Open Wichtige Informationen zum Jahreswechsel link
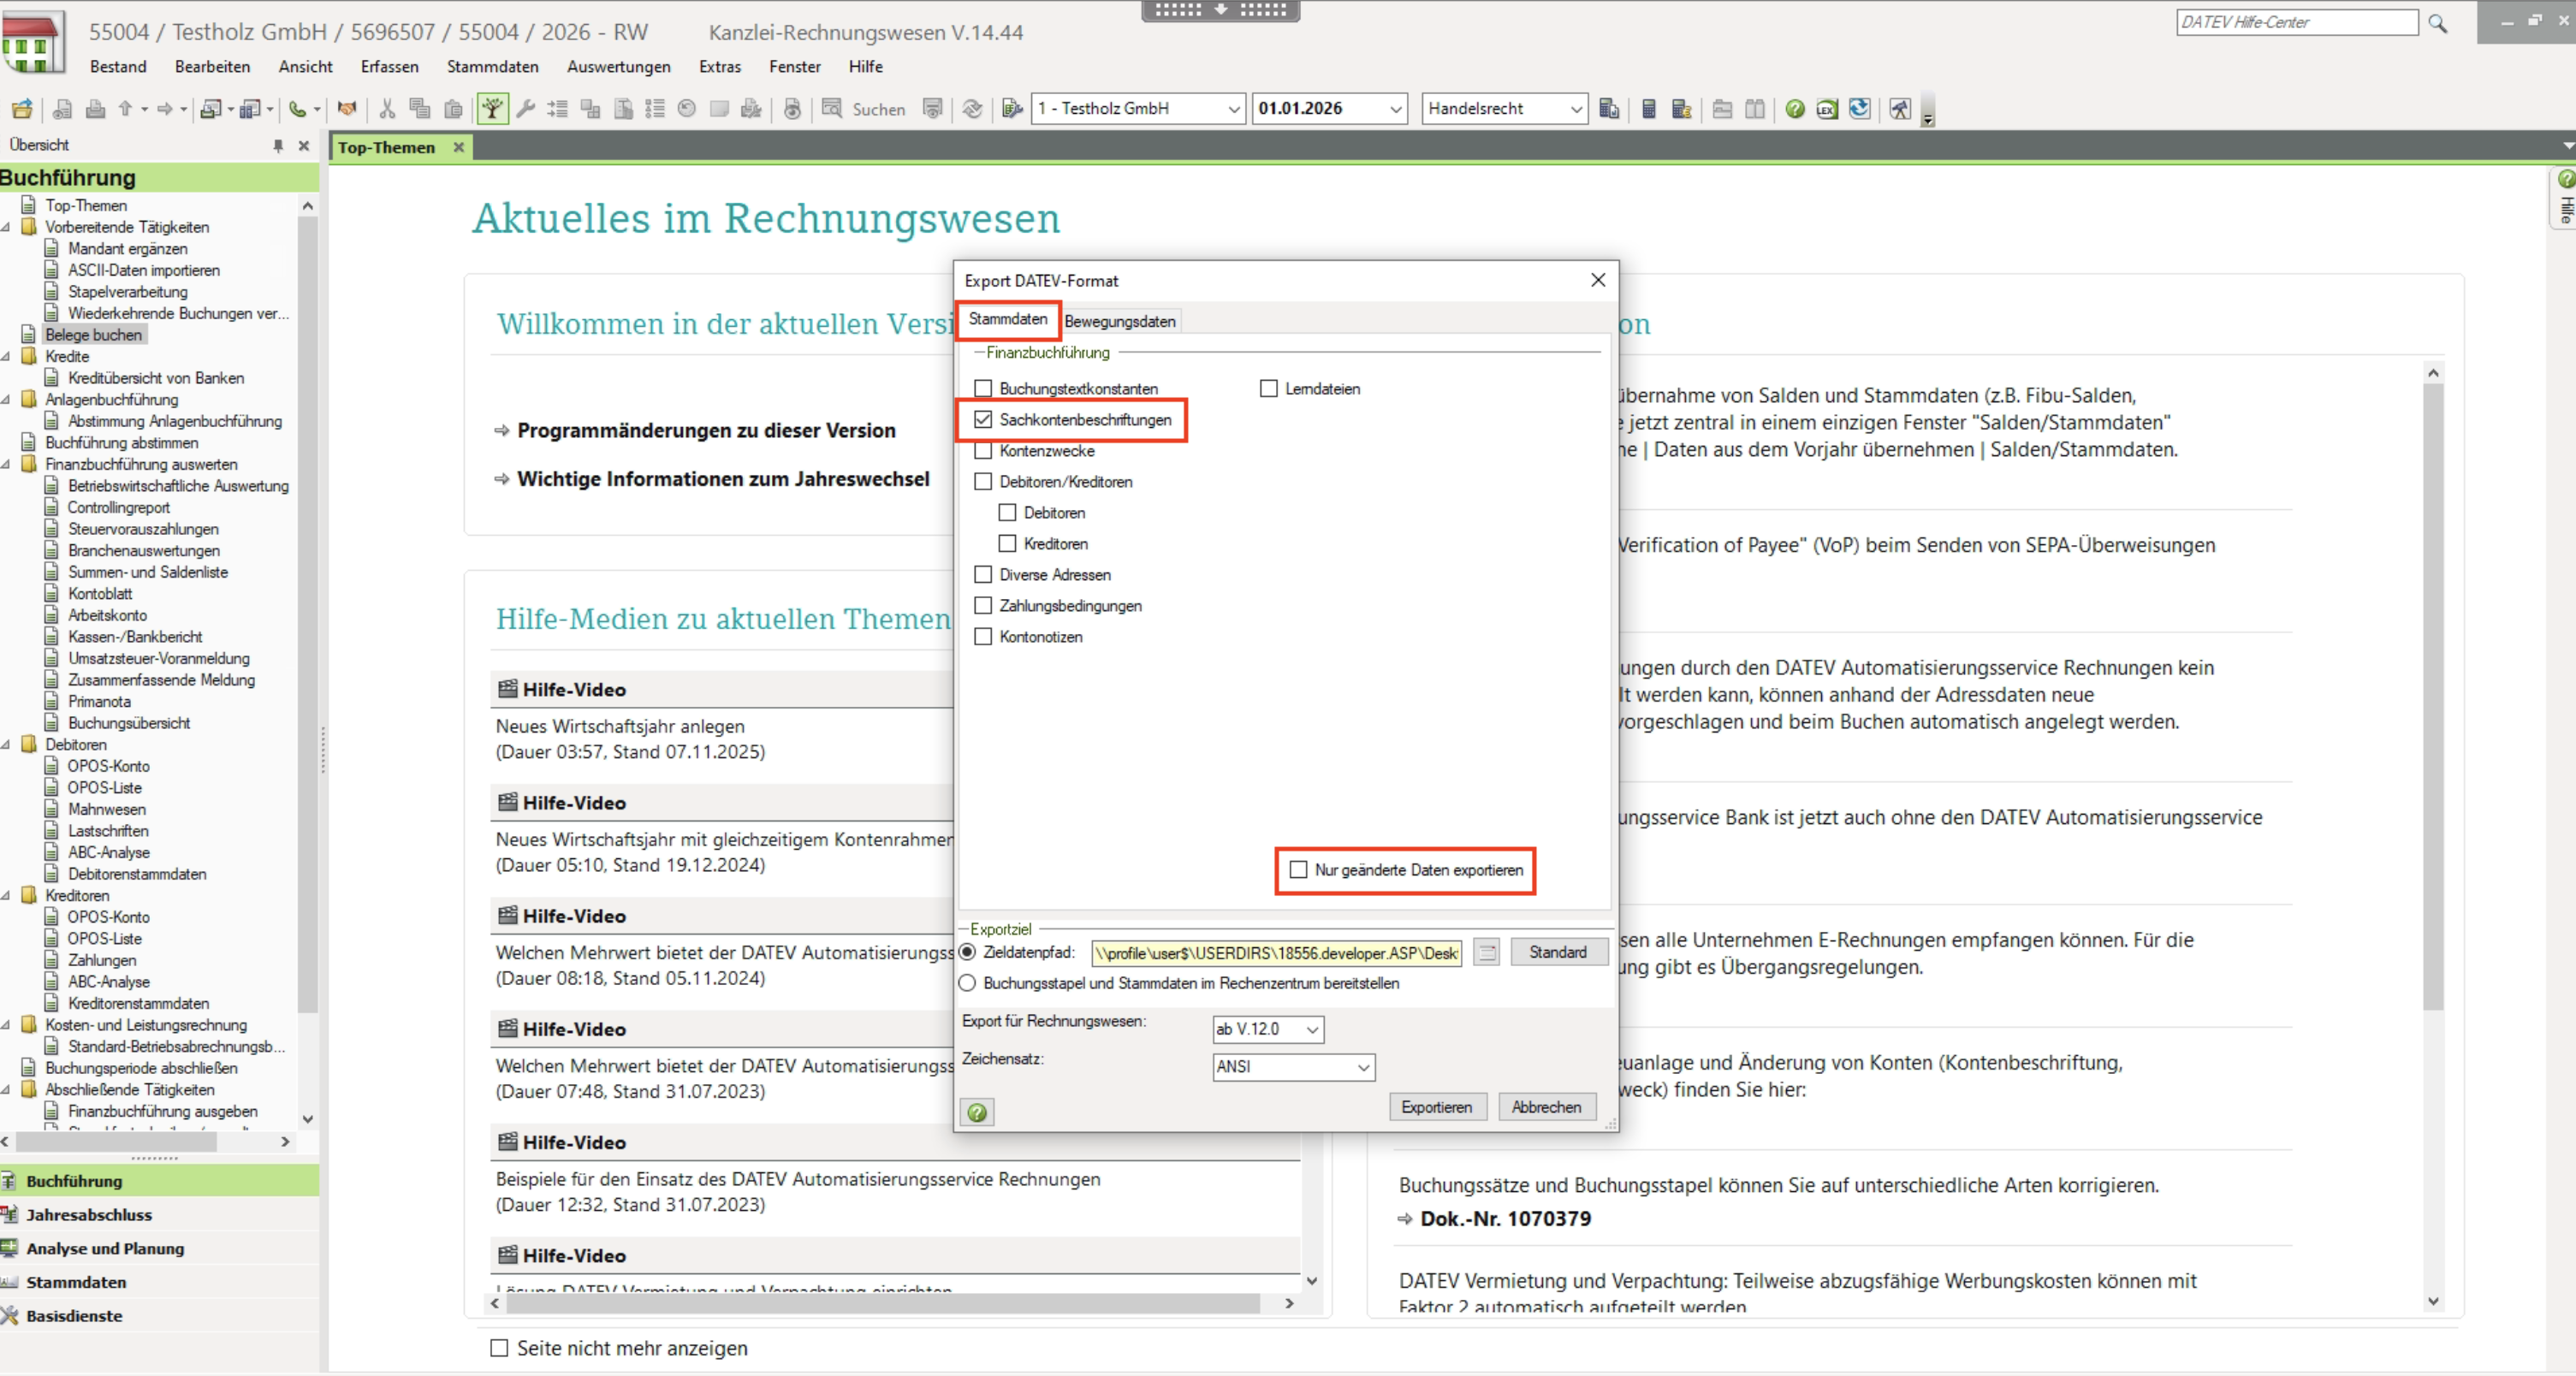The width and height of the screenshot is (2576, 1376). pos(723,479)
